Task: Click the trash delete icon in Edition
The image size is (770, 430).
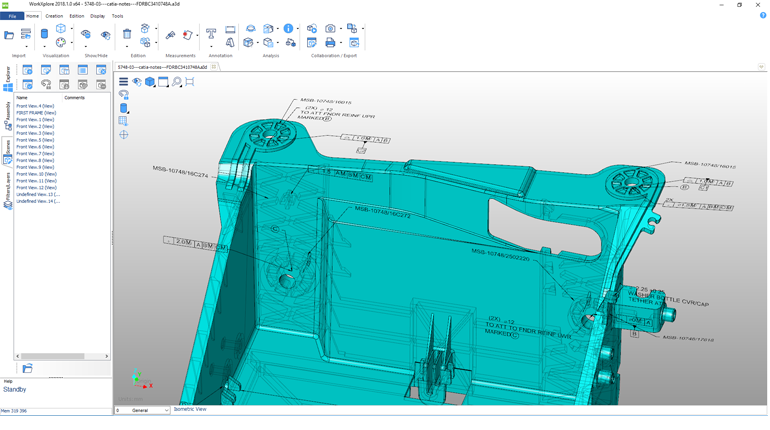Action: click(x=126, y=35)
